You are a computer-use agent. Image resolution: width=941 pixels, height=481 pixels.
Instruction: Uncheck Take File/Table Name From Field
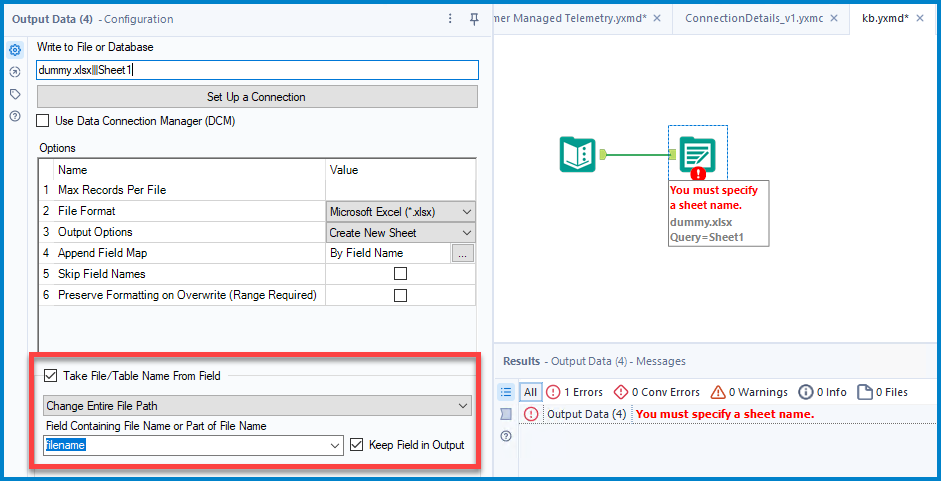point(50,376)
